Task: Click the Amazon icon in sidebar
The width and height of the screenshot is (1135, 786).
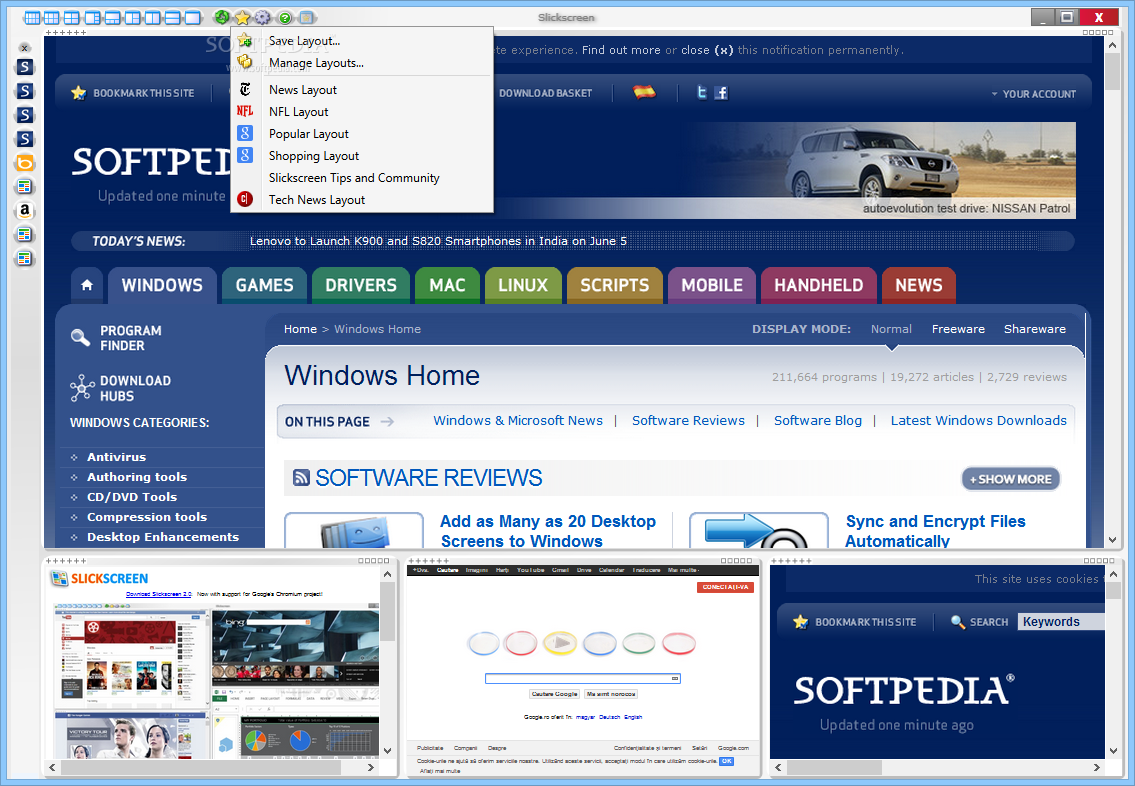Action: [x=25, y=211]
